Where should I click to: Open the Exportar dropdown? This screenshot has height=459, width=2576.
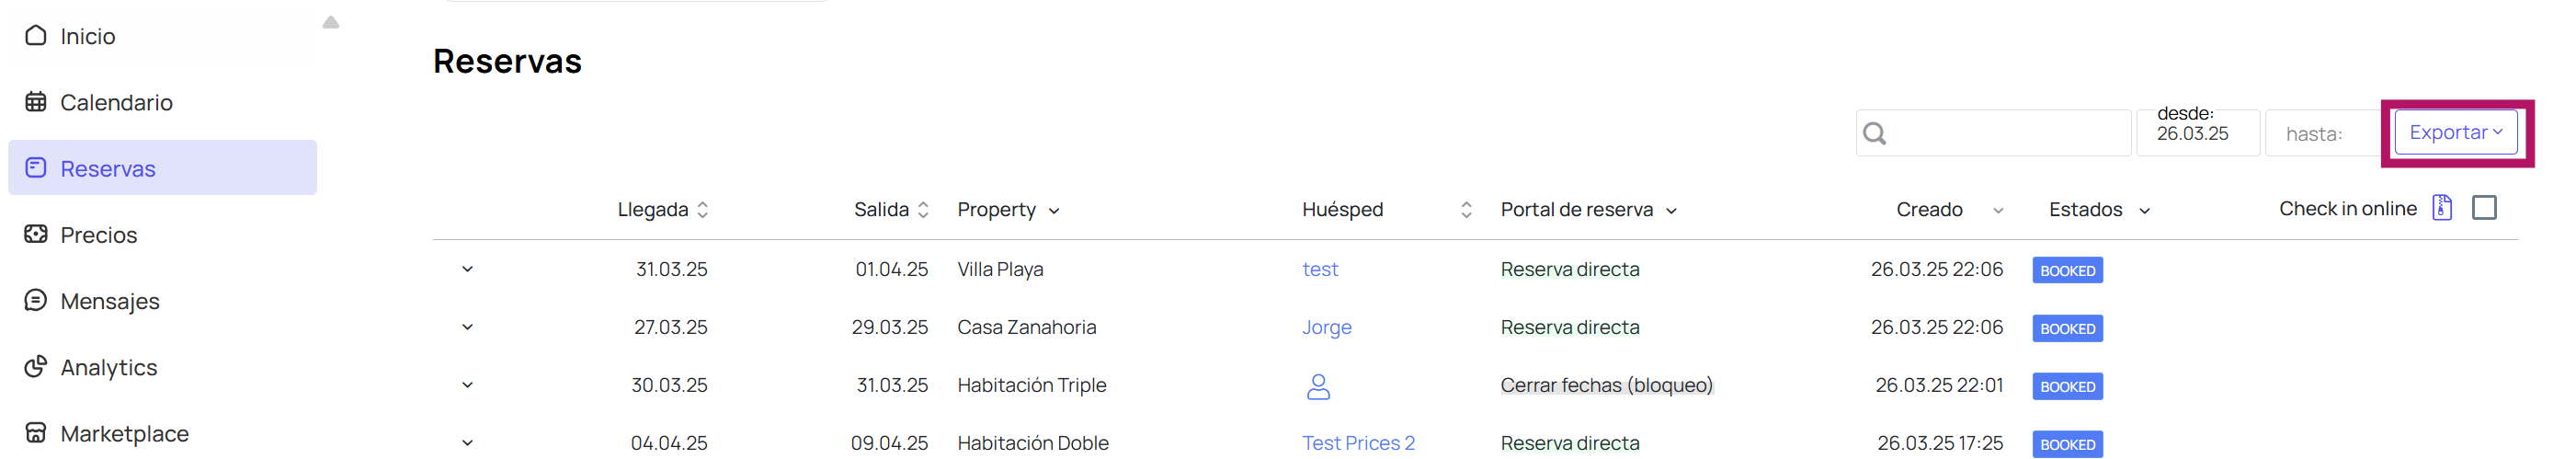[2455, 132]
